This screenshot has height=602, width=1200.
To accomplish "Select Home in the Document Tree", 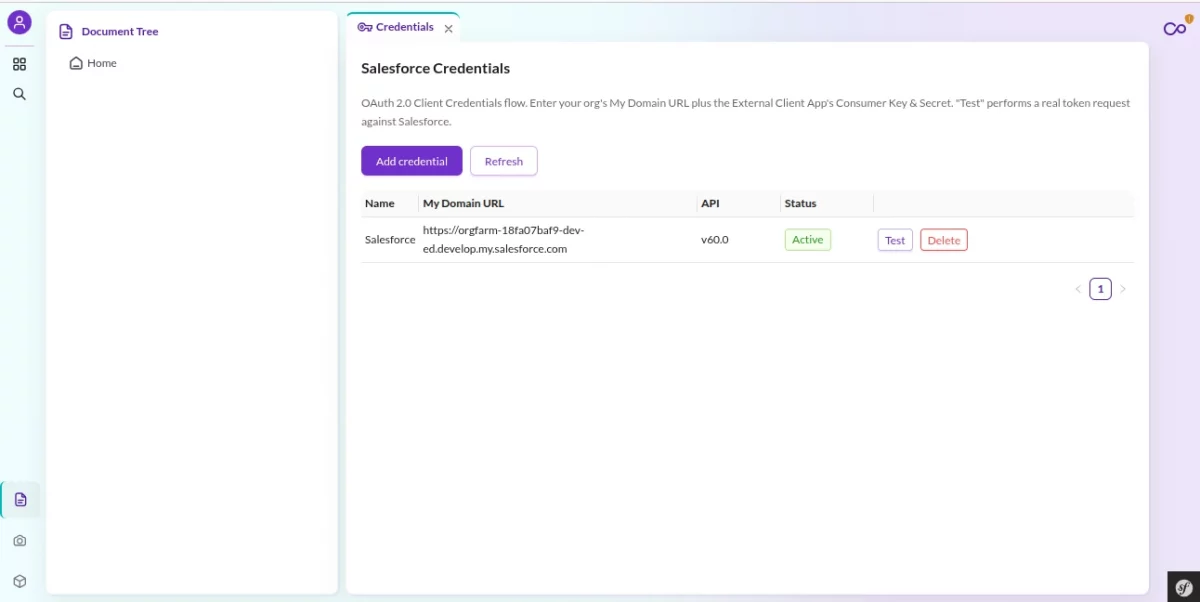I will pyautogui.click(x=102, y=63).
